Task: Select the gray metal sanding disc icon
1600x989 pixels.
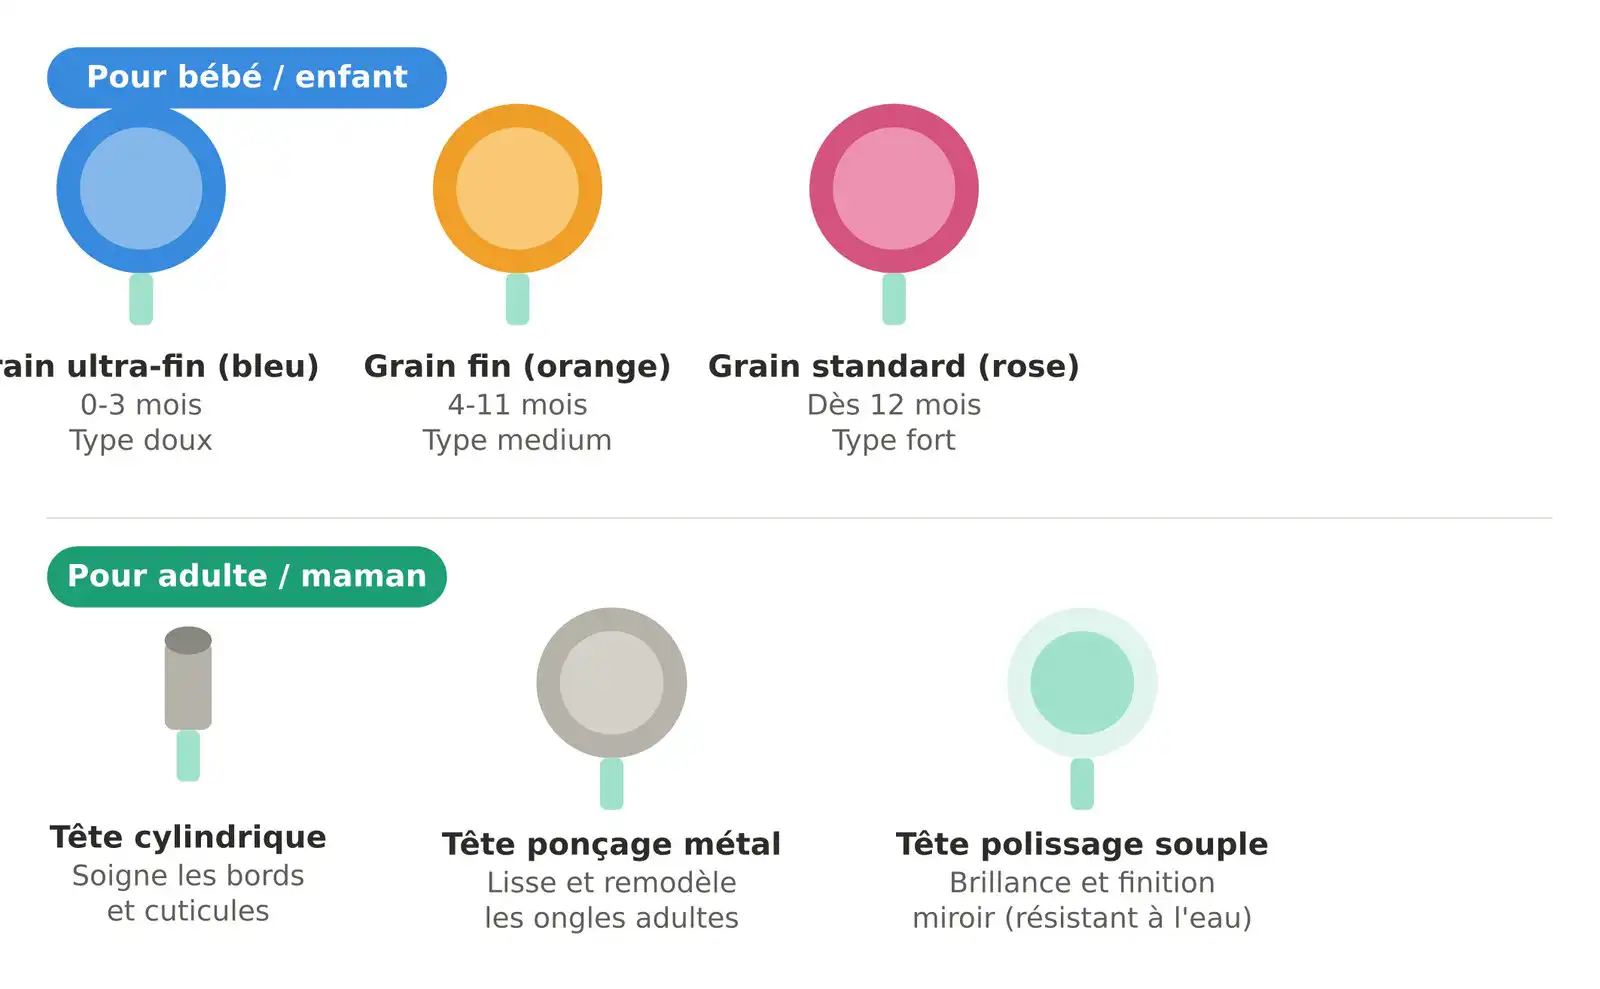Action: point(611,684)
